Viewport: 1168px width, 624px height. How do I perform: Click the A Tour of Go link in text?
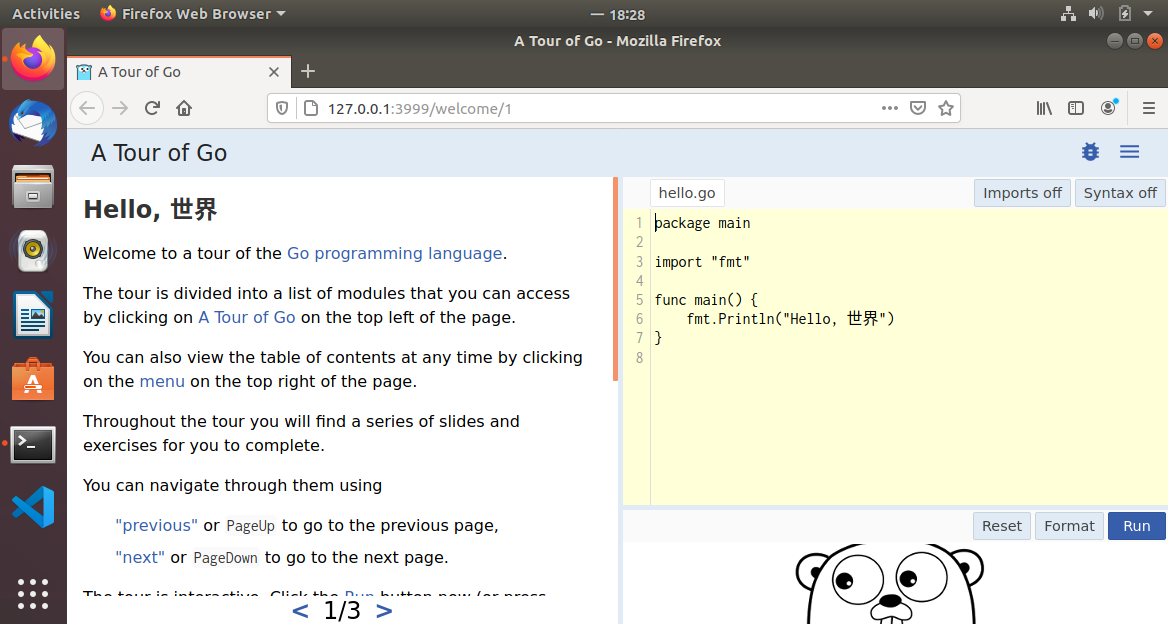[x=247, y=317]
